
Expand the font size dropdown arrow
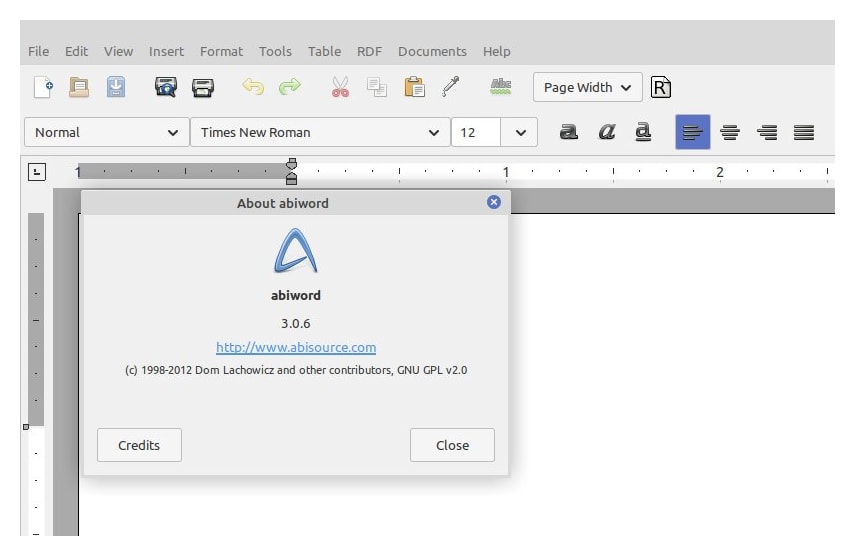click(x=520, y=132)
